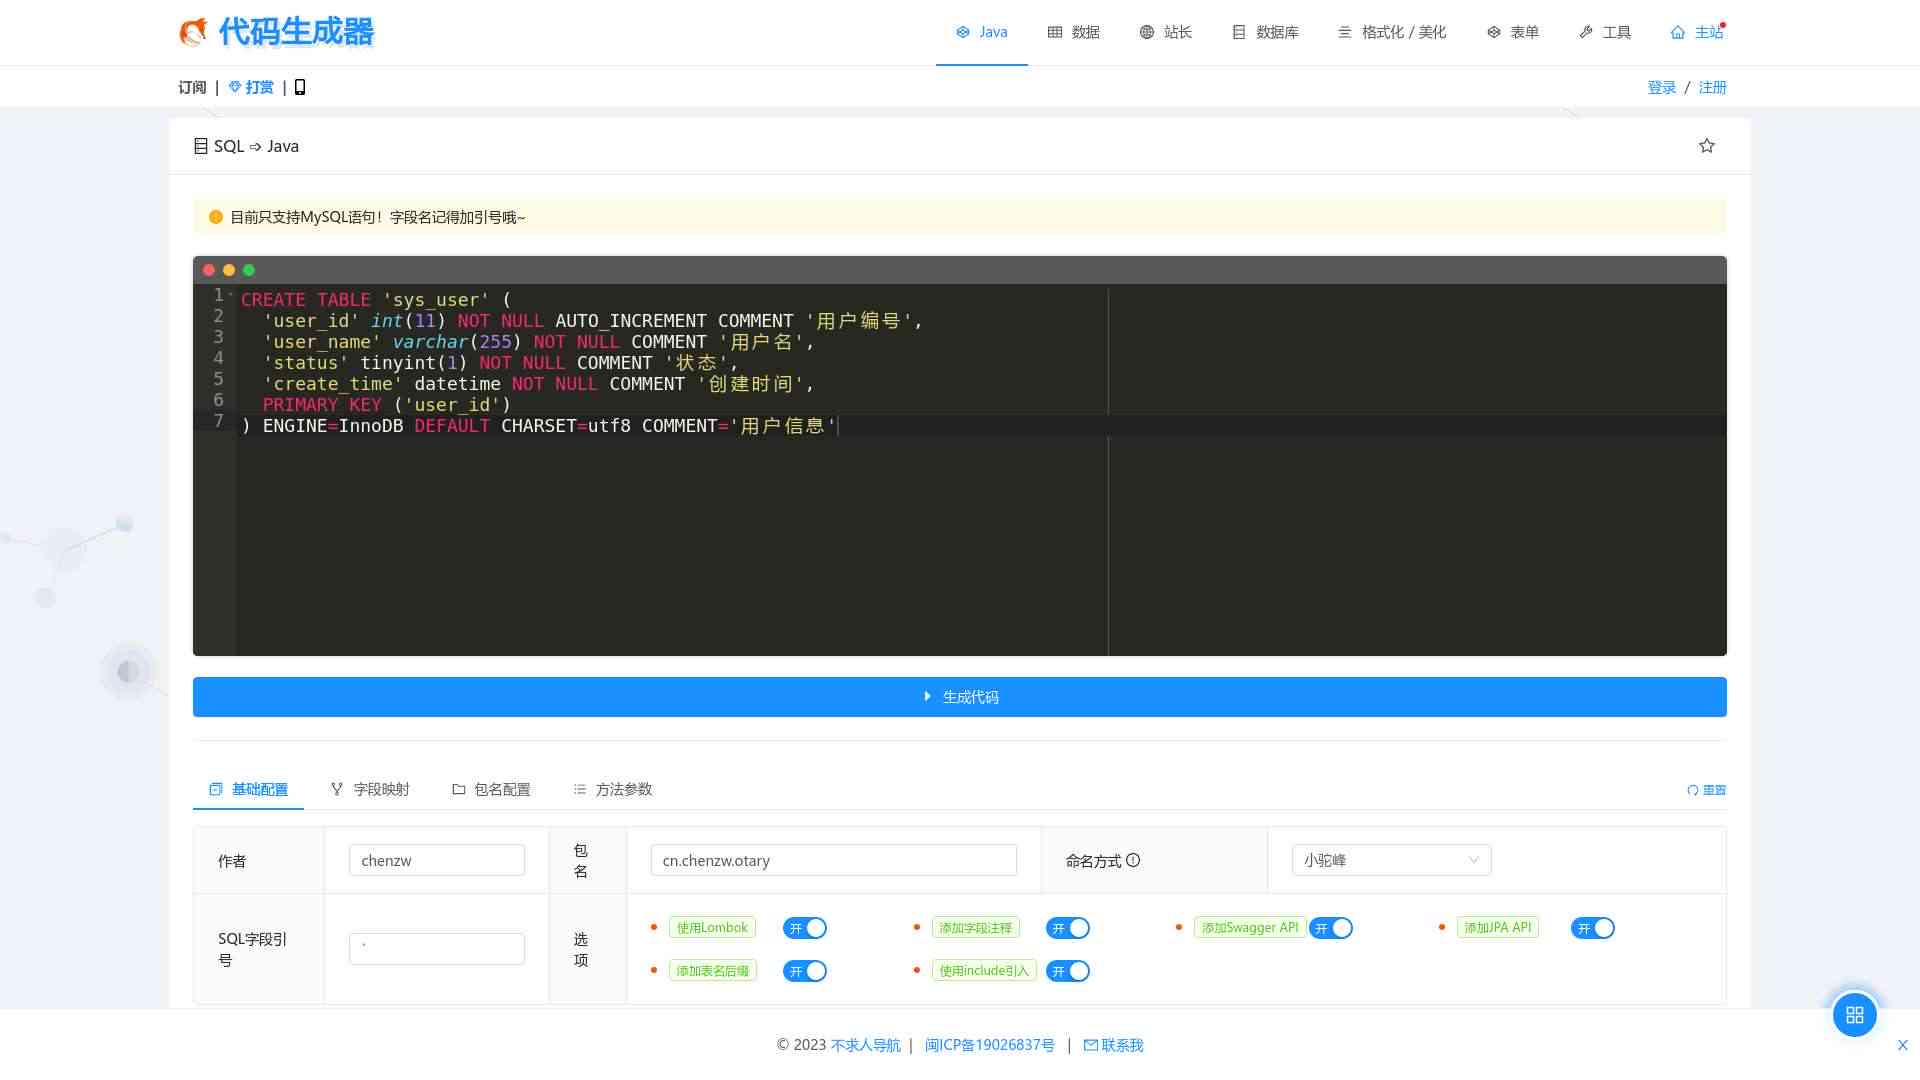
Task: Toggle the 添加JPA API switch
Action: (x=1593, y=928)
